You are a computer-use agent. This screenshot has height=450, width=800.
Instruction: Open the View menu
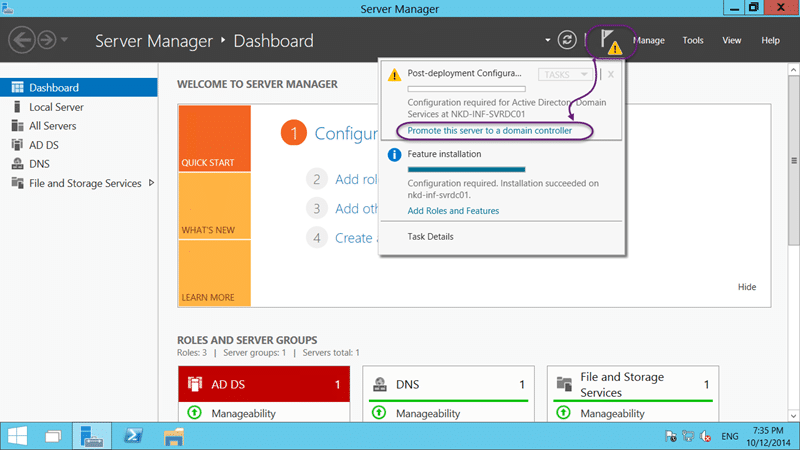pos(731,40)
